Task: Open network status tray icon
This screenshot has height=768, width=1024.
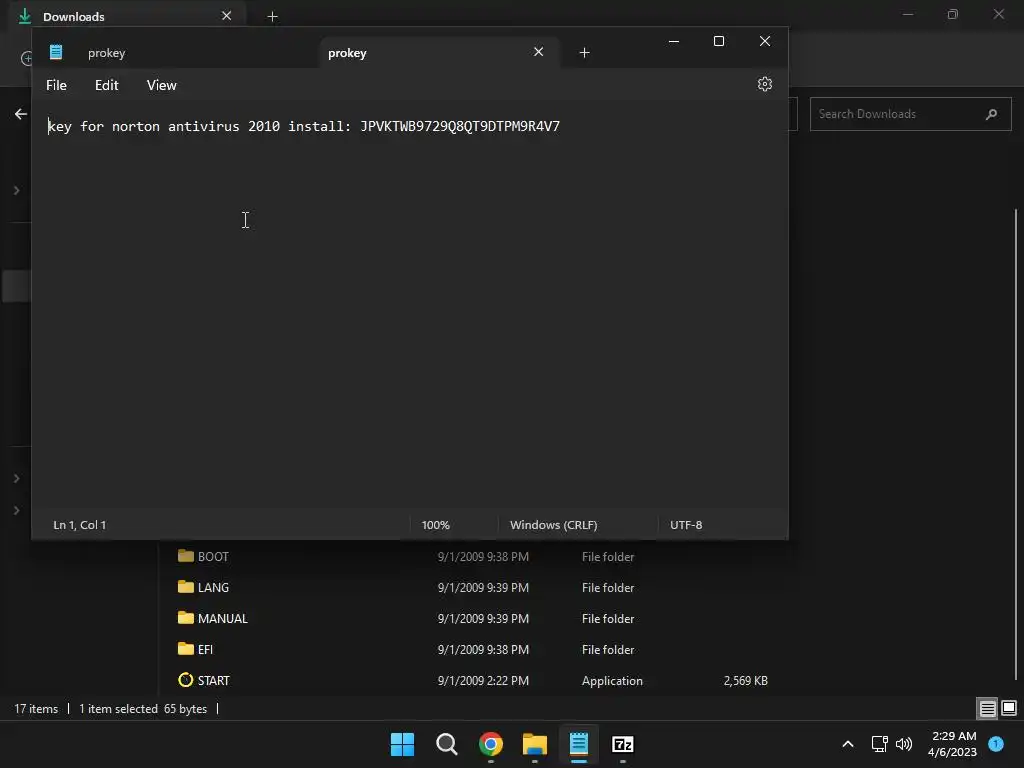Action: 879,744
